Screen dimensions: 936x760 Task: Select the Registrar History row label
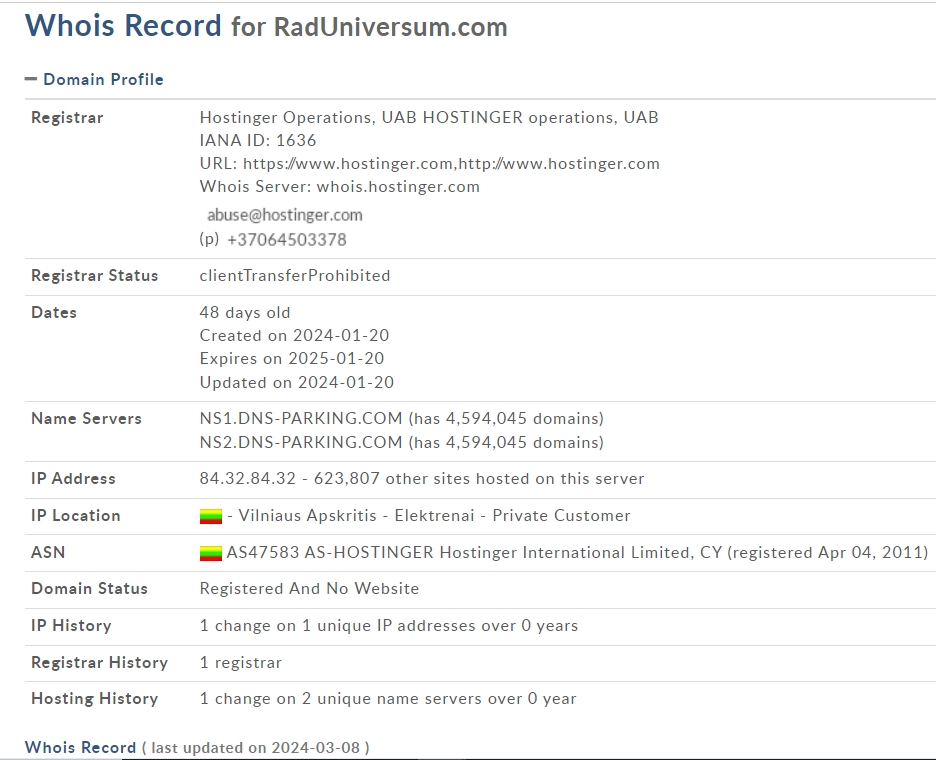pos(99,663)
